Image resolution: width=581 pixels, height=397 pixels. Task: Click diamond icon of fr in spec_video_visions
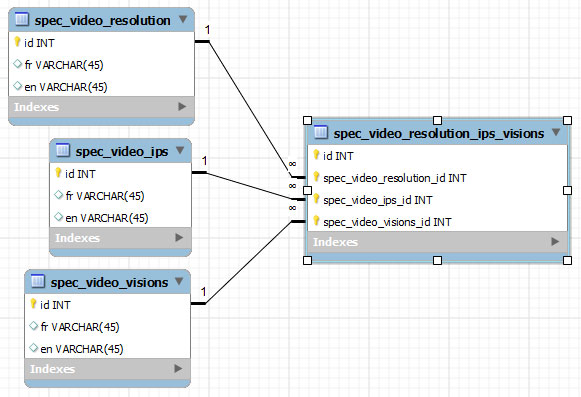(34, 326)
